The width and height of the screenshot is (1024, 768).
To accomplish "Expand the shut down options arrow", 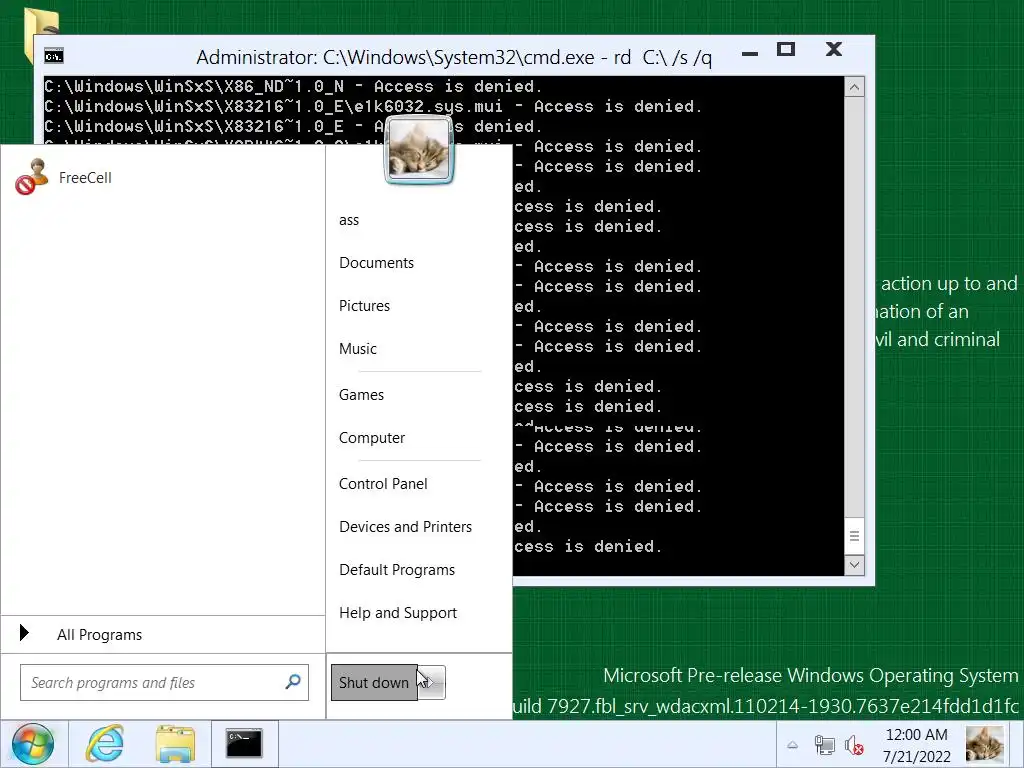I will (x=432, y=682).
